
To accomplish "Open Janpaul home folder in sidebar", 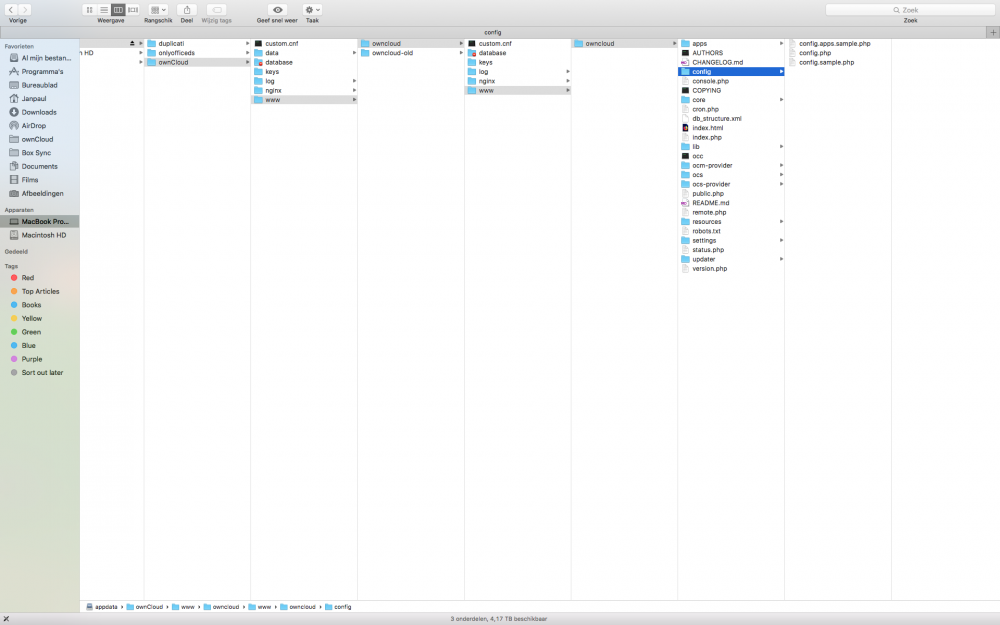I will point(40,99).
